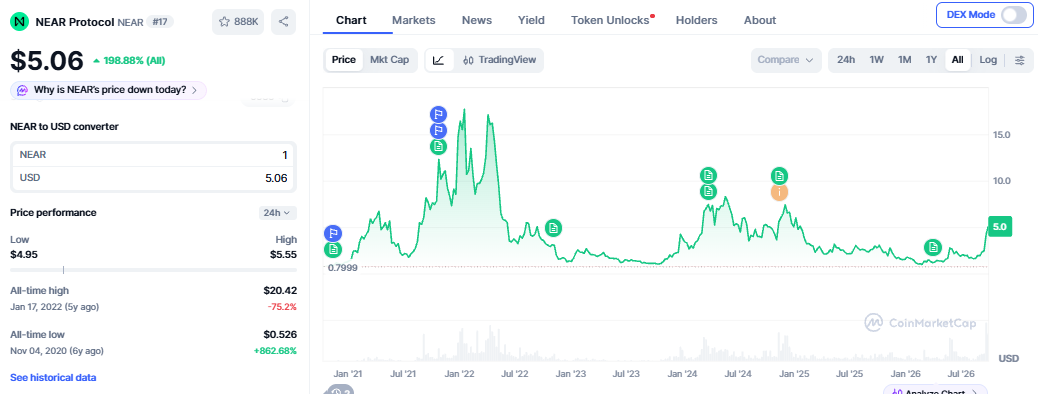Set chart range to 1W
The image size is (1038, 394).
[876, 60]
